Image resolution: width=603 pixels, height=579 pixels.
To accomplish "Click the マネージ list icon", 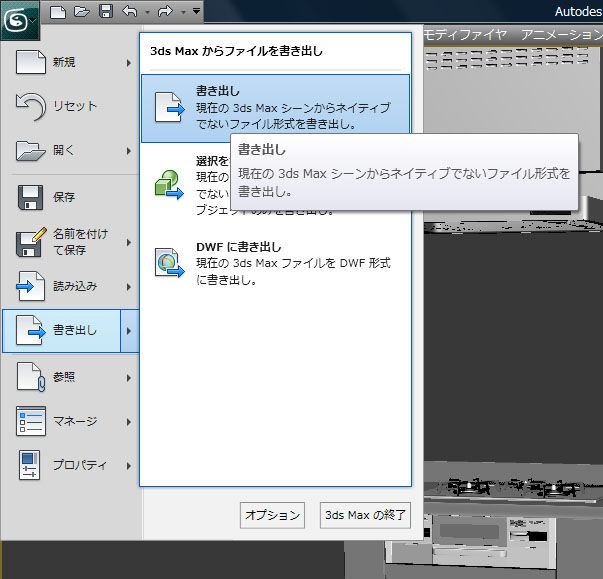I will click(31, 421).
